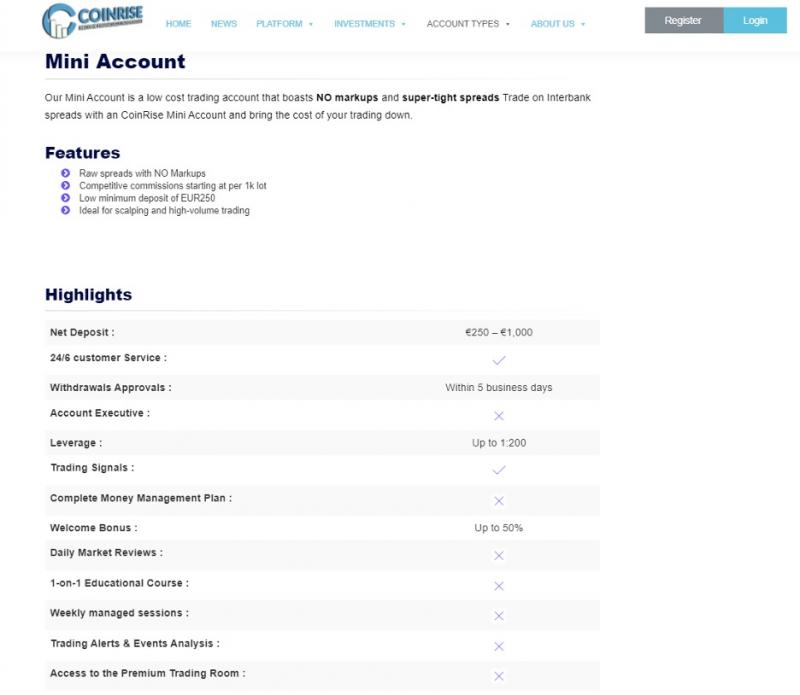The width and height of the screenshot is (800, 695).
Task: Click the "Weekly managed sessions :" label
Action: pyautogui.click(x=119, y=613)
